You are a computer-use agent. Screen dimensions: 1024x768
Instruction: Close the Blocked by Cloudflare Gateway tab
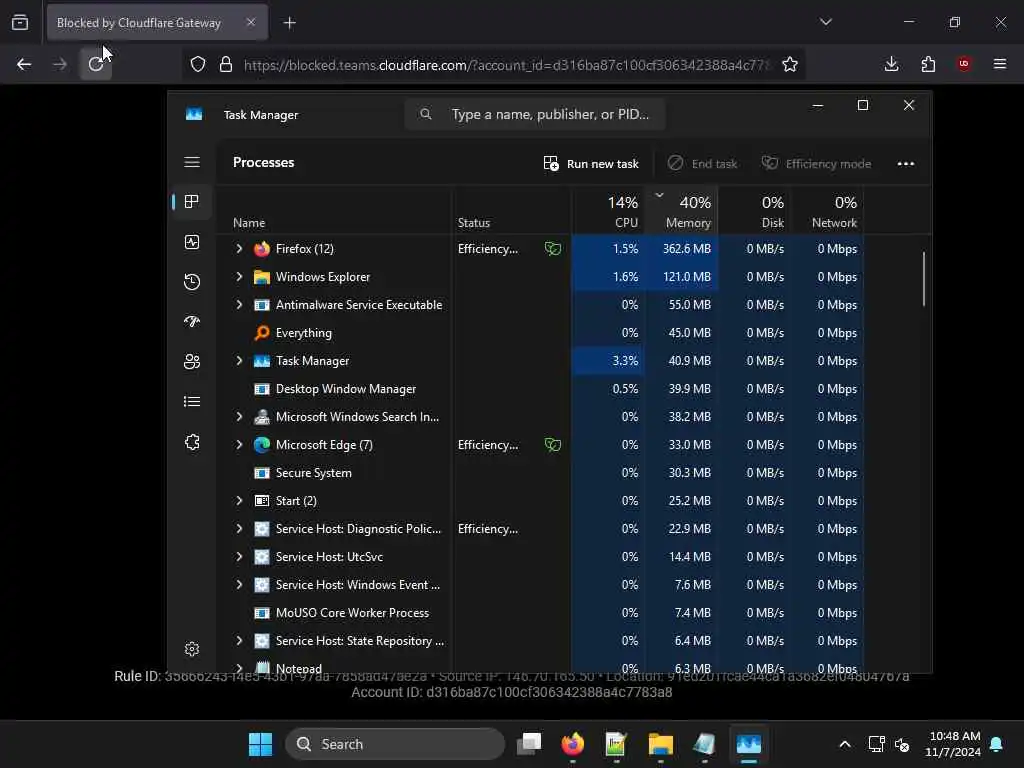click(251, 22)
